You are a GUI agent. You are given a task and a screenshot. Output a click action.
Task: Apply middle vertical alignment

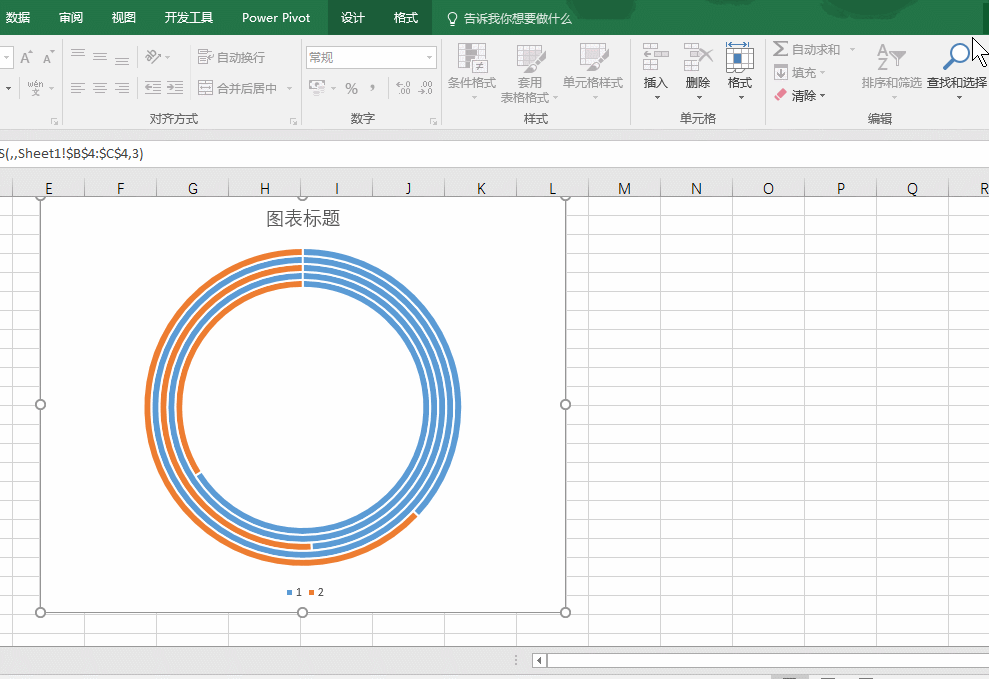click(100, 57)
